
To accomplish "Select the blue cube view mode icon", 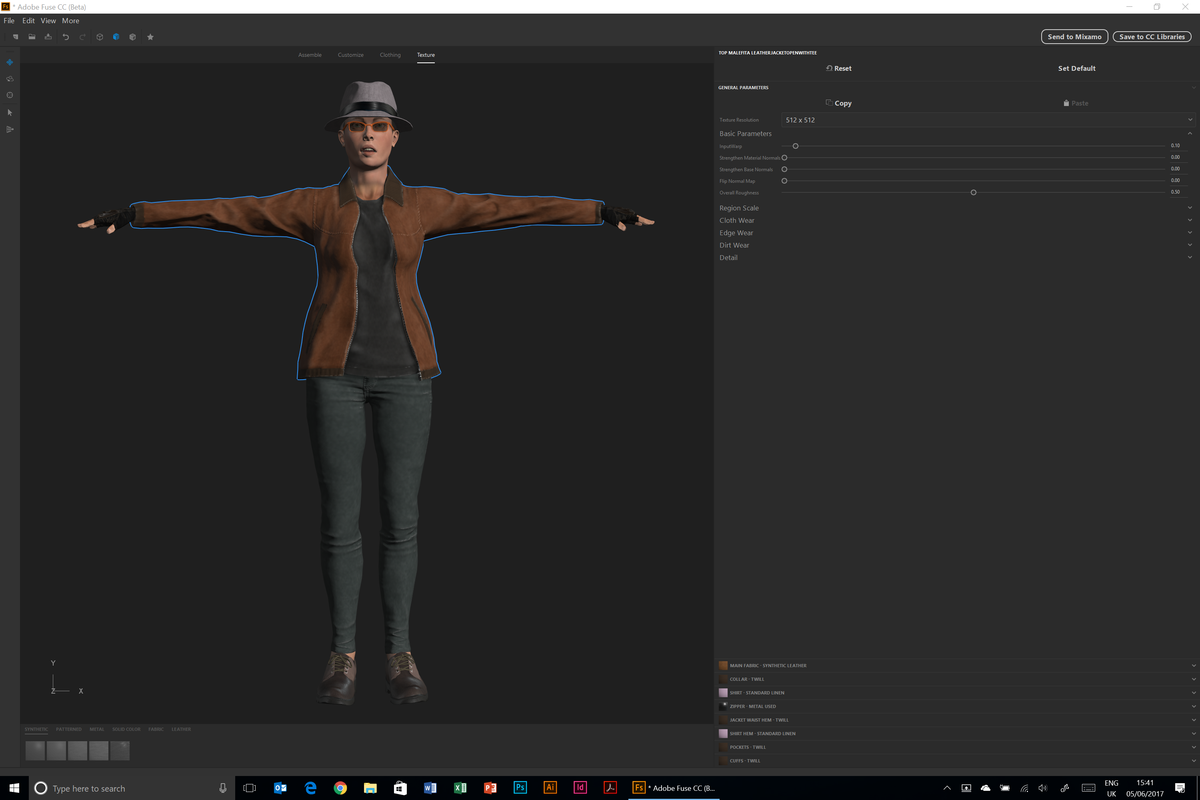I will coord(116,37).
